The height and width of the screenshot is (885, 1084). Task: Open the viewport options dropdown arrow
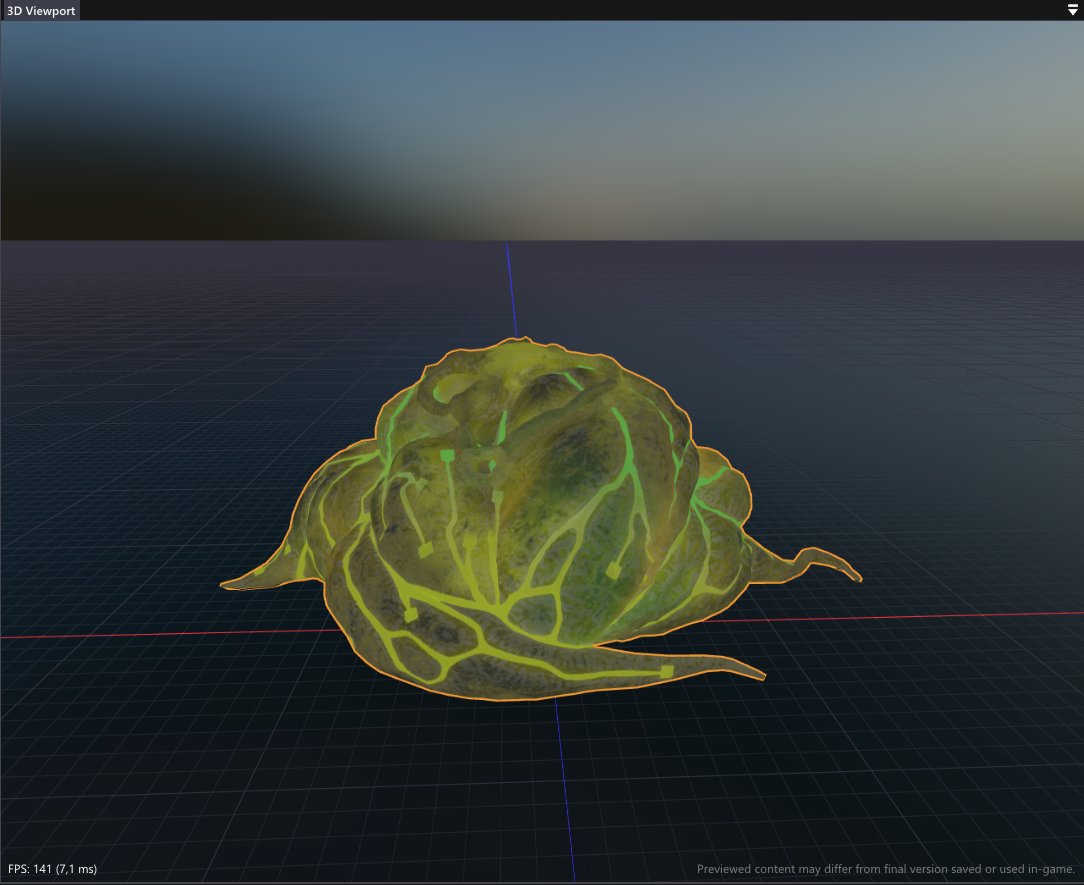tap(1072, 10)
